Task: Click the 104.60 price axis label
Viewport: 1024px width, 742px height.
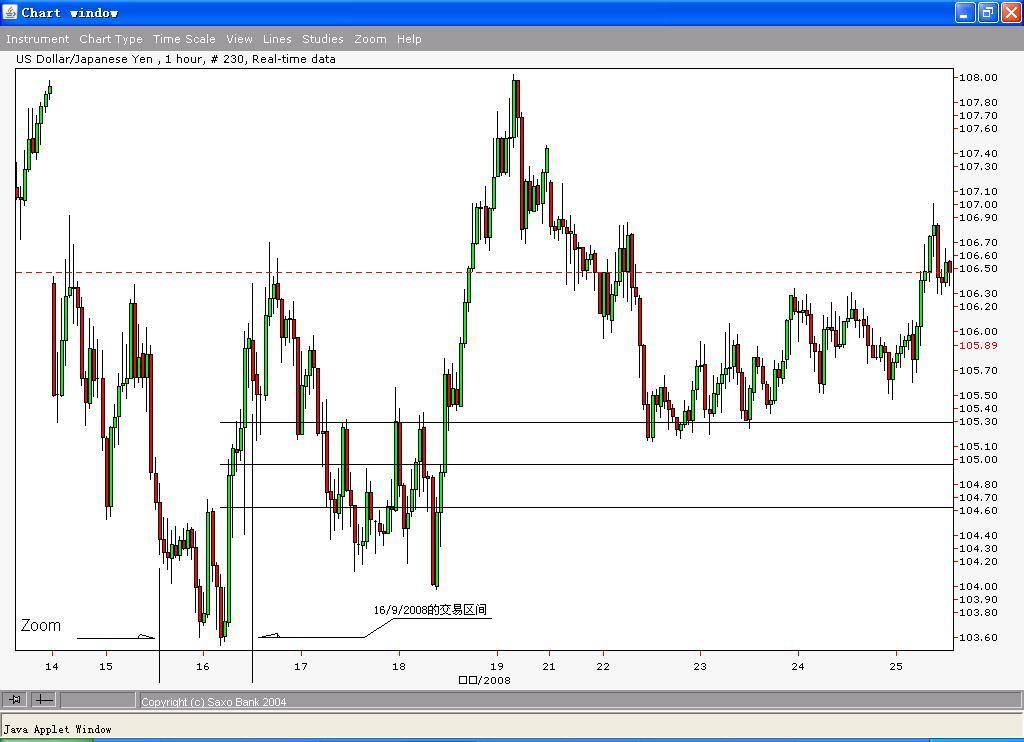Action: (978, 510)
